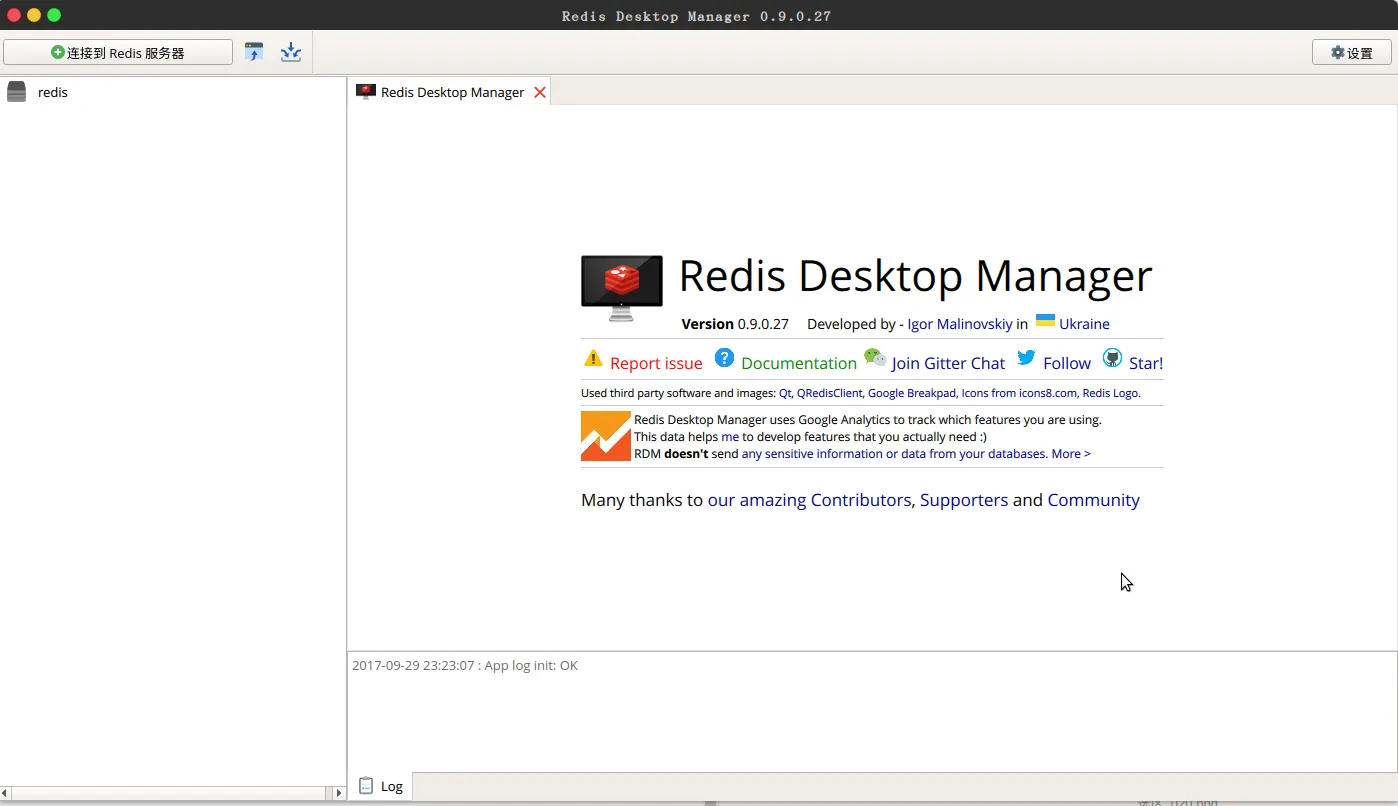Click the GitHub Star icon
The height and width of the screenshot is (806, 1398).
[x=1112, y=358]
